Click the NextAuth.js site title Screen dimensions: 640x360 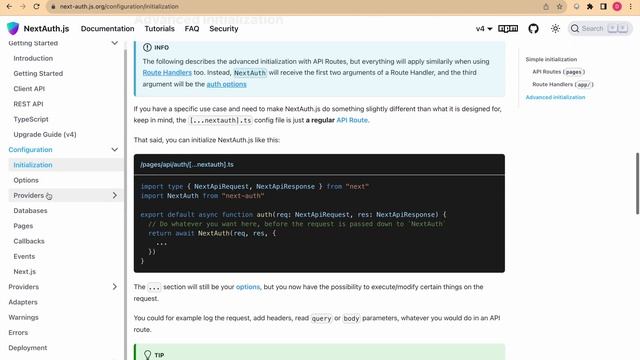point(46,29)
